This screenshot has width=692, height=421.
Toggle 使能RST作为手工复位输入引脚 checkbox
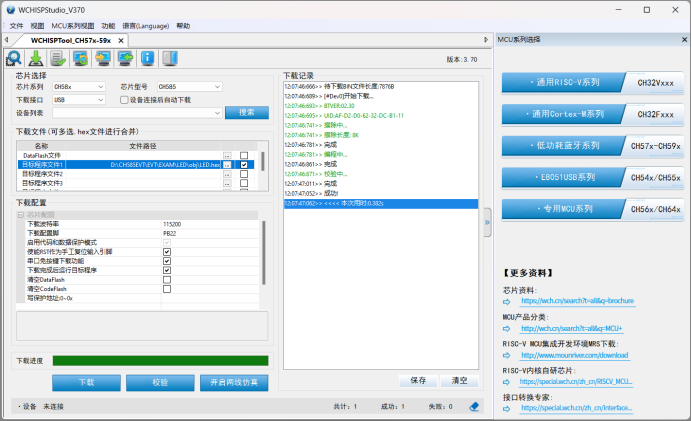[x=167, y=252]
